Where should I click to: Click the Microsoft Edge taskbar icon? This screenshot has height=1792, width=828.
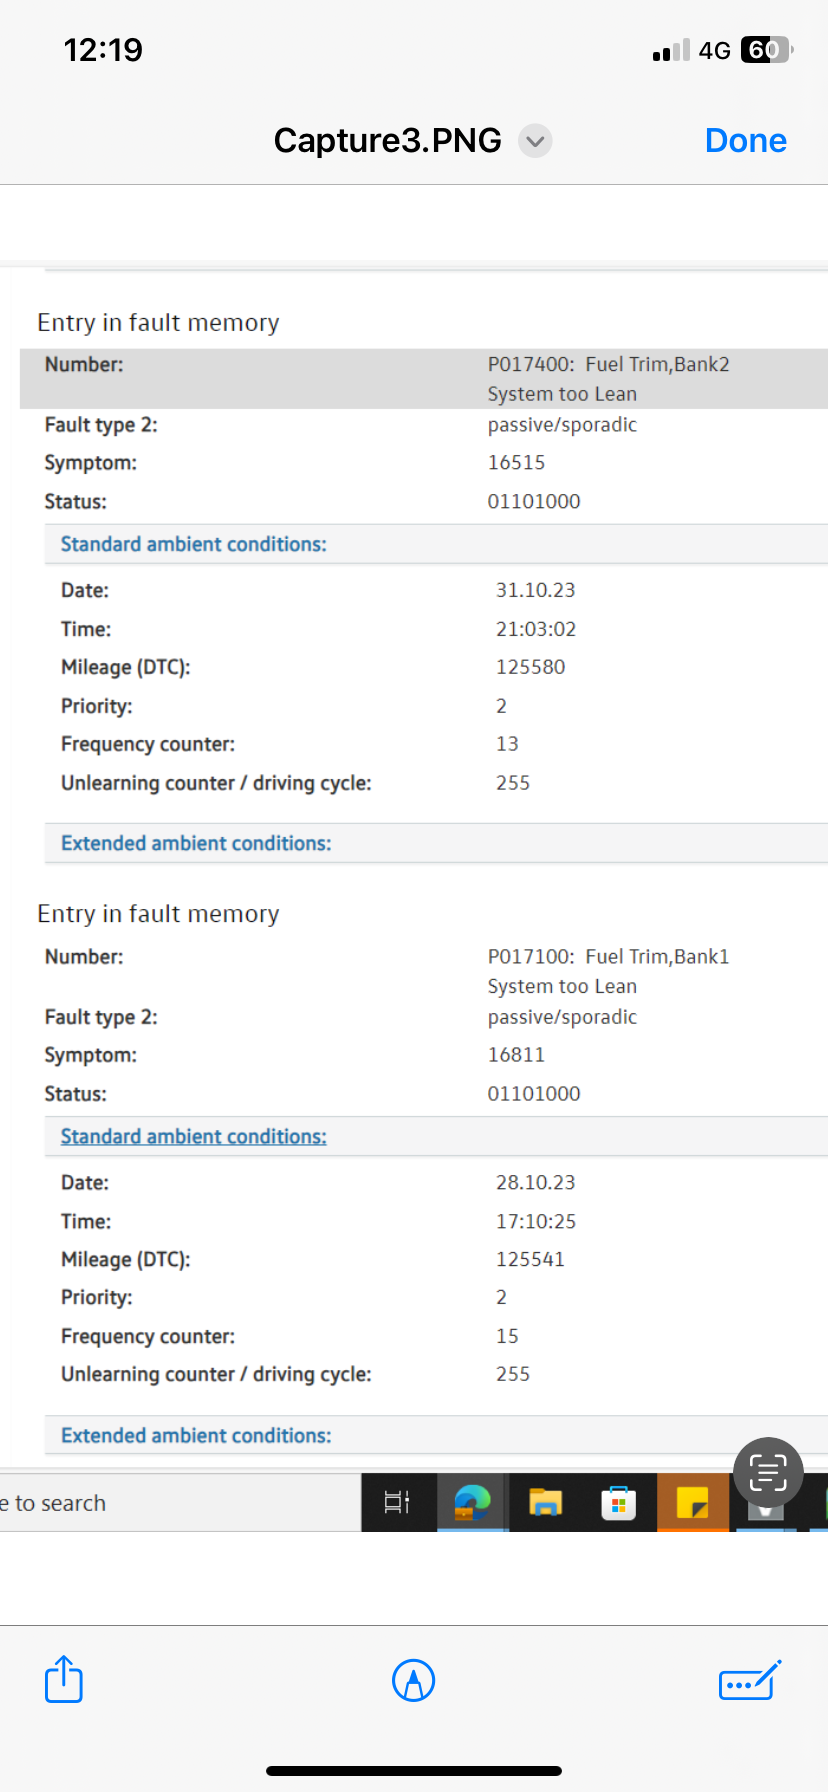472,1502
